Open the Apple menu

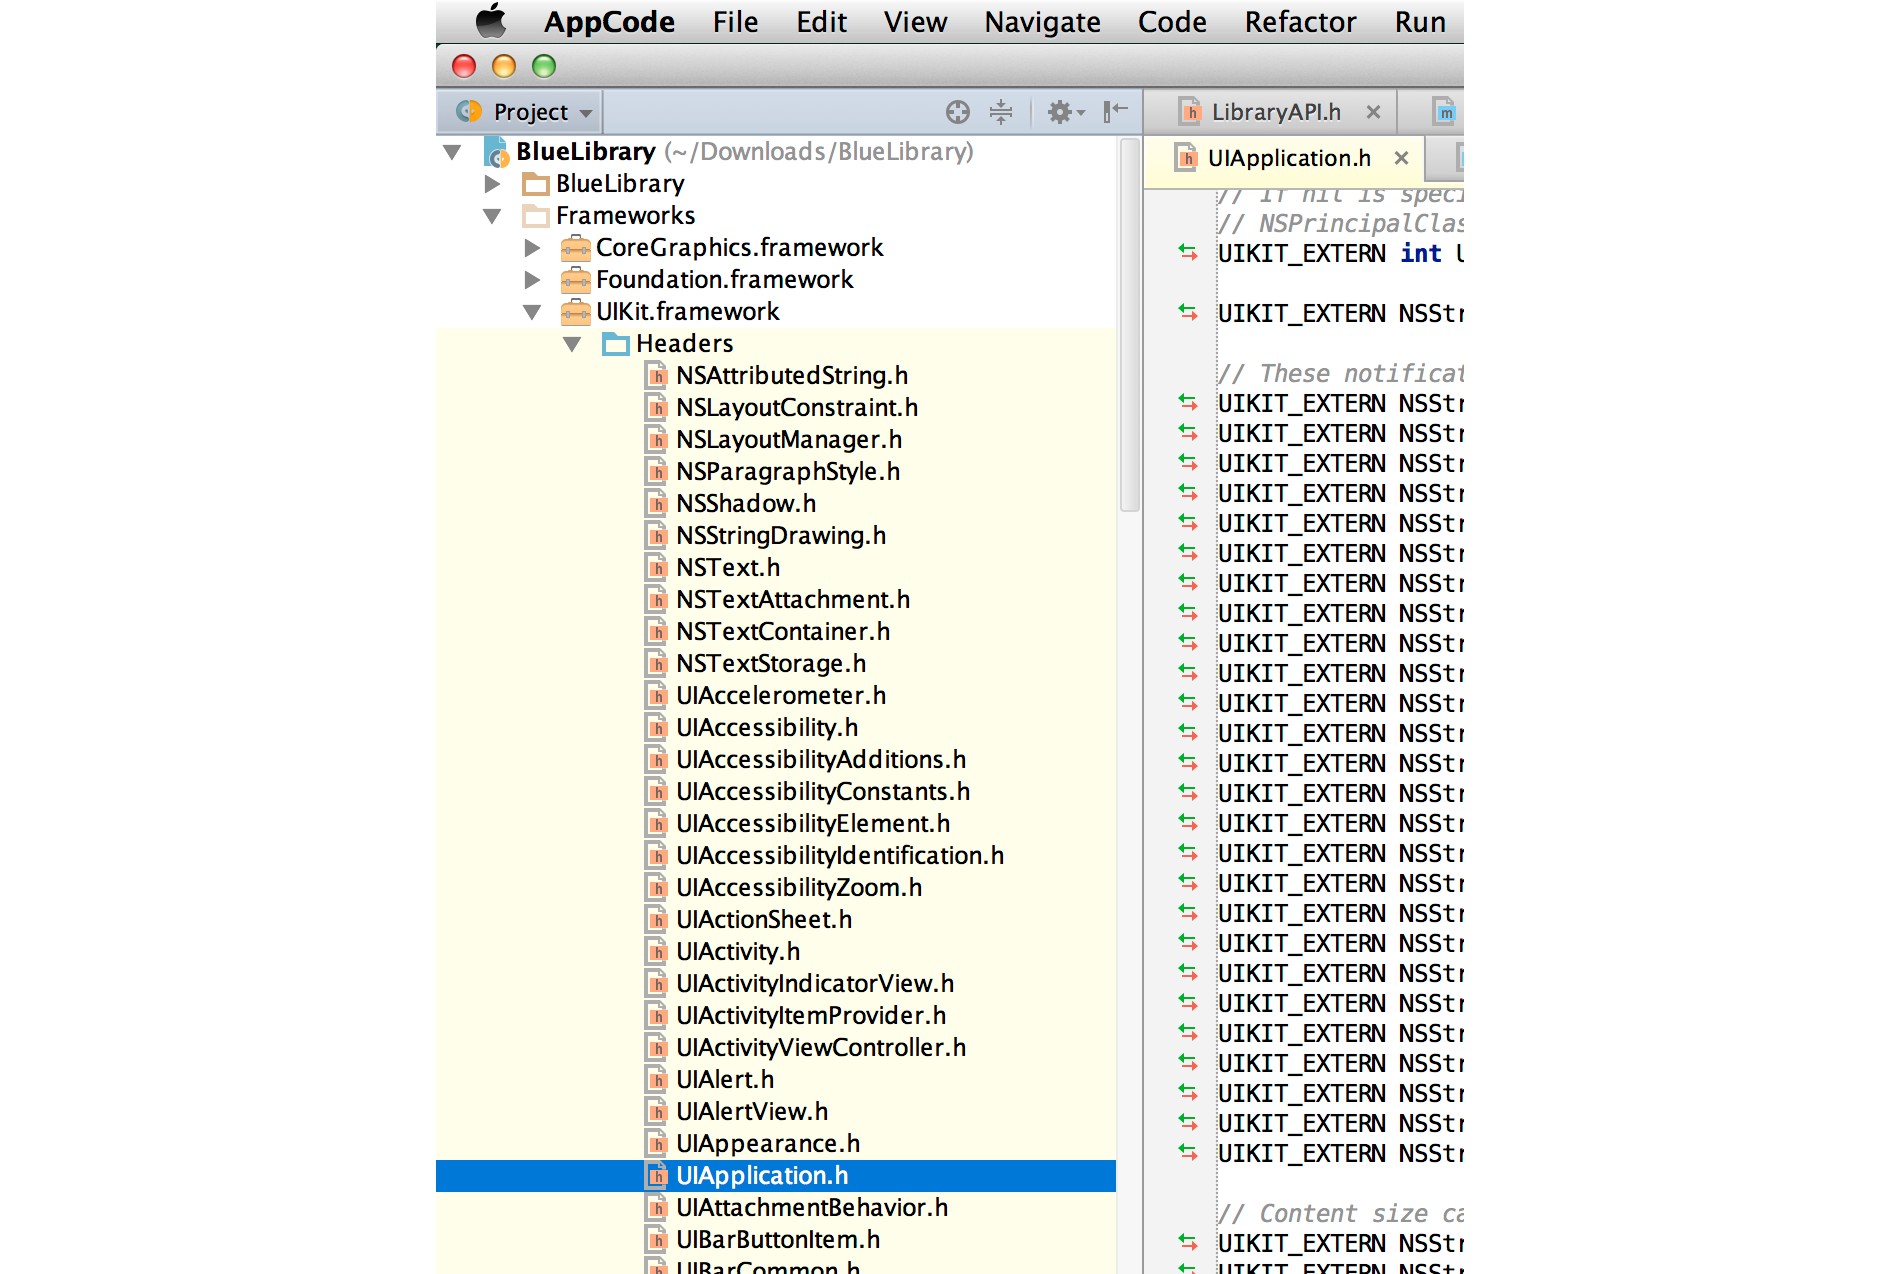pos(490,21)
